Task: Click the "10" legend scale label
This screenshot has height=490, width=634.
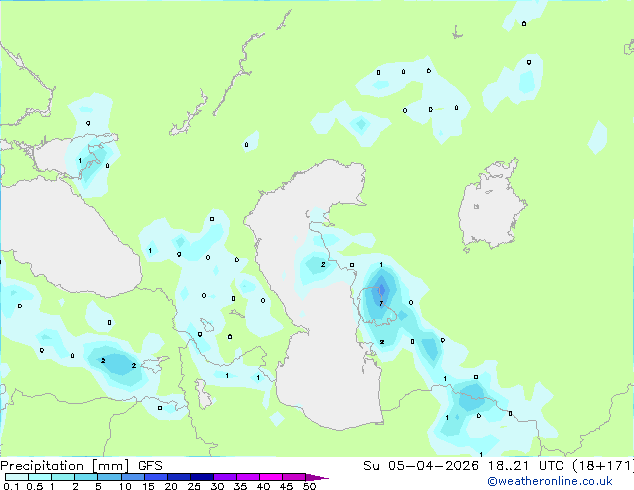Action: click(x=125, y=486)
